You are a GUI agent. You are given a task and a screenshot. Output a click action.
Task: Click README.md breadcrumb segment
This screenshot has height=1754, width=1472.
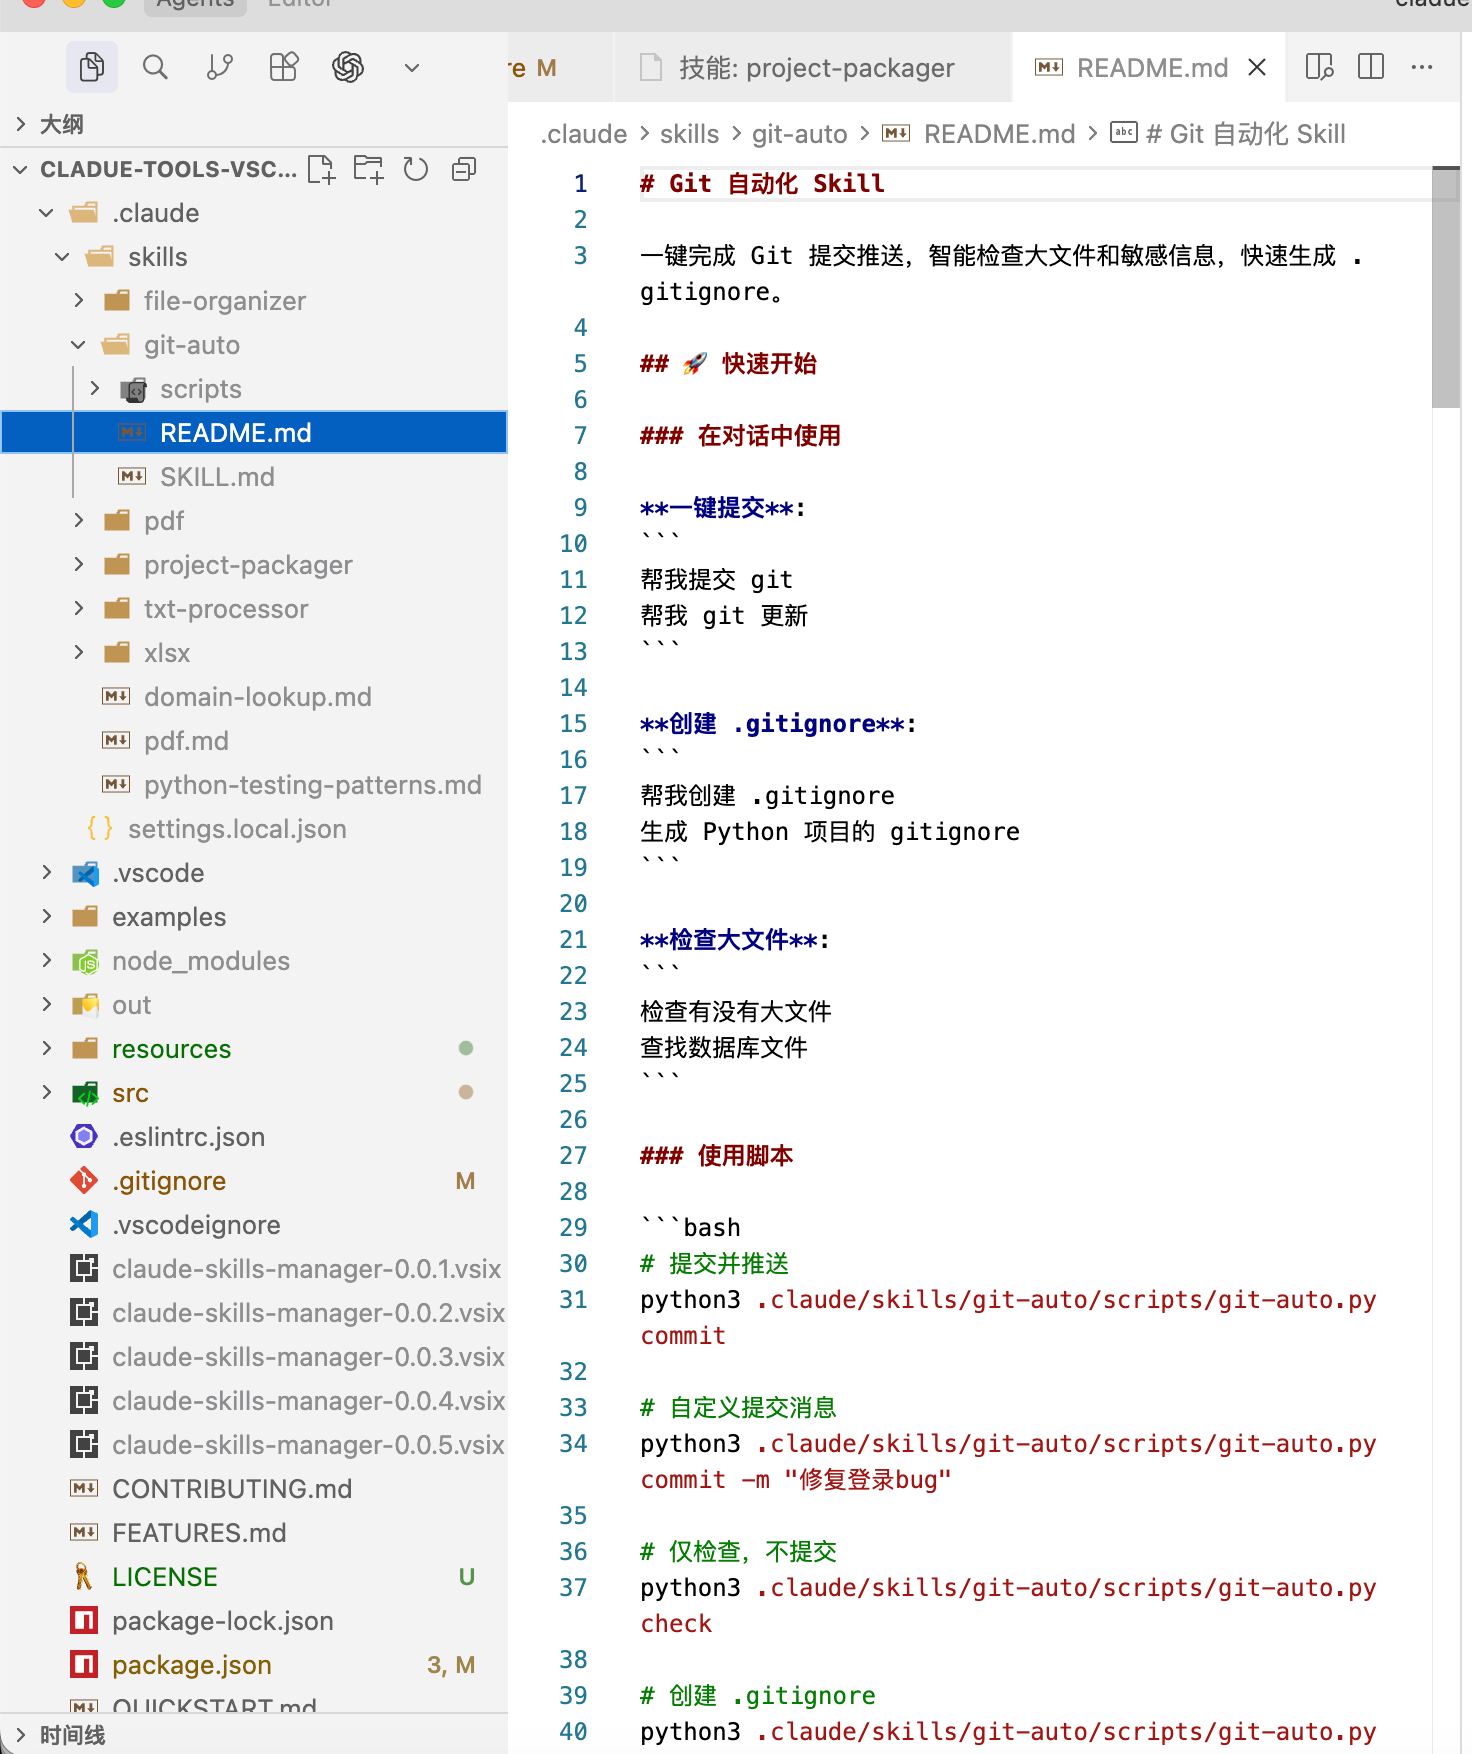tap(979, 134)
